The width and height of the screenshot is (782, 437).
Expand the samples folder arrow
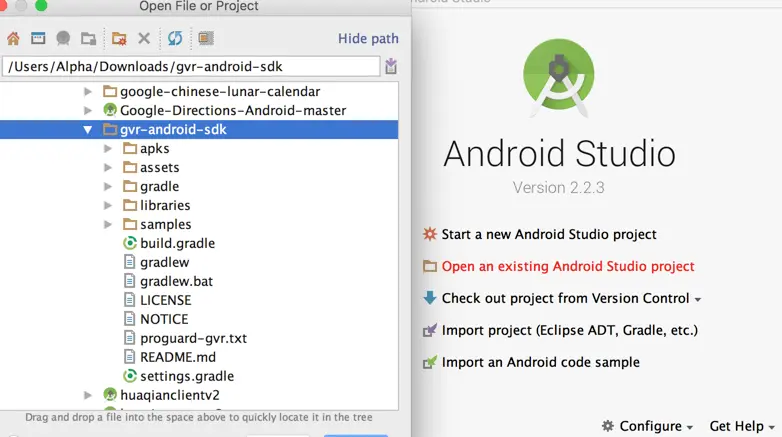click(x=108, y=224)
